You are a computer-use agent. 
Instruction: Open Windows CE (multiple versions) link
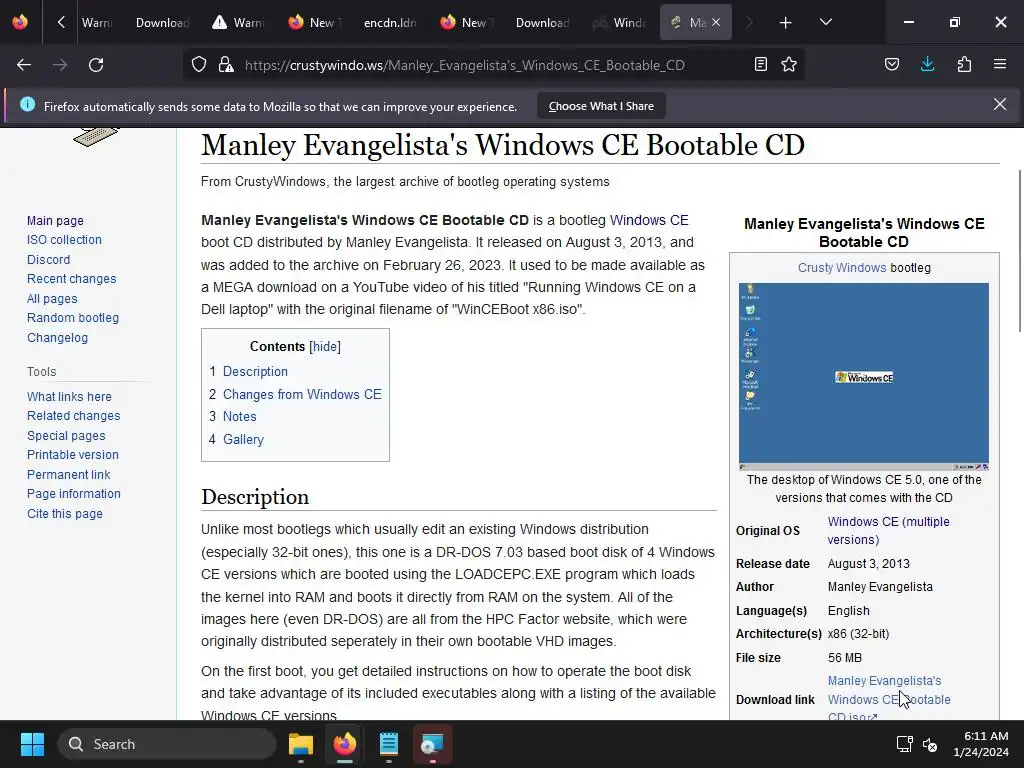pyautogui.click(x=889, y=530)
